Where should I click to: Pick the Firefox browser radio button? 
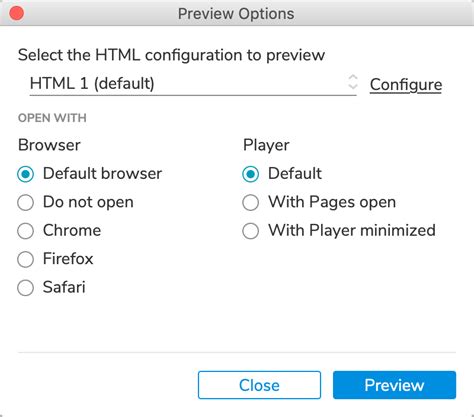(25, 259)
